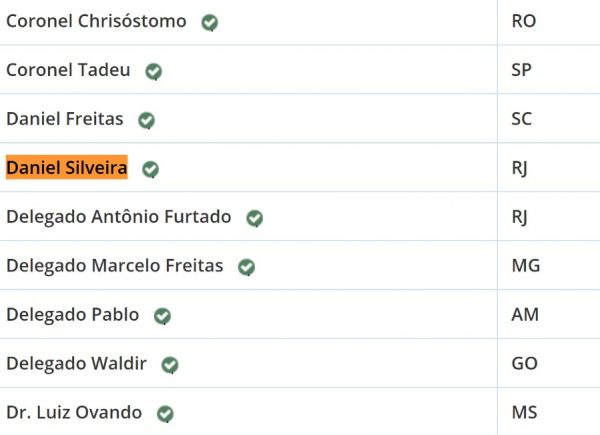Click the green check next to Delegado Marcelo Freitas

click(x=246, y=267)
